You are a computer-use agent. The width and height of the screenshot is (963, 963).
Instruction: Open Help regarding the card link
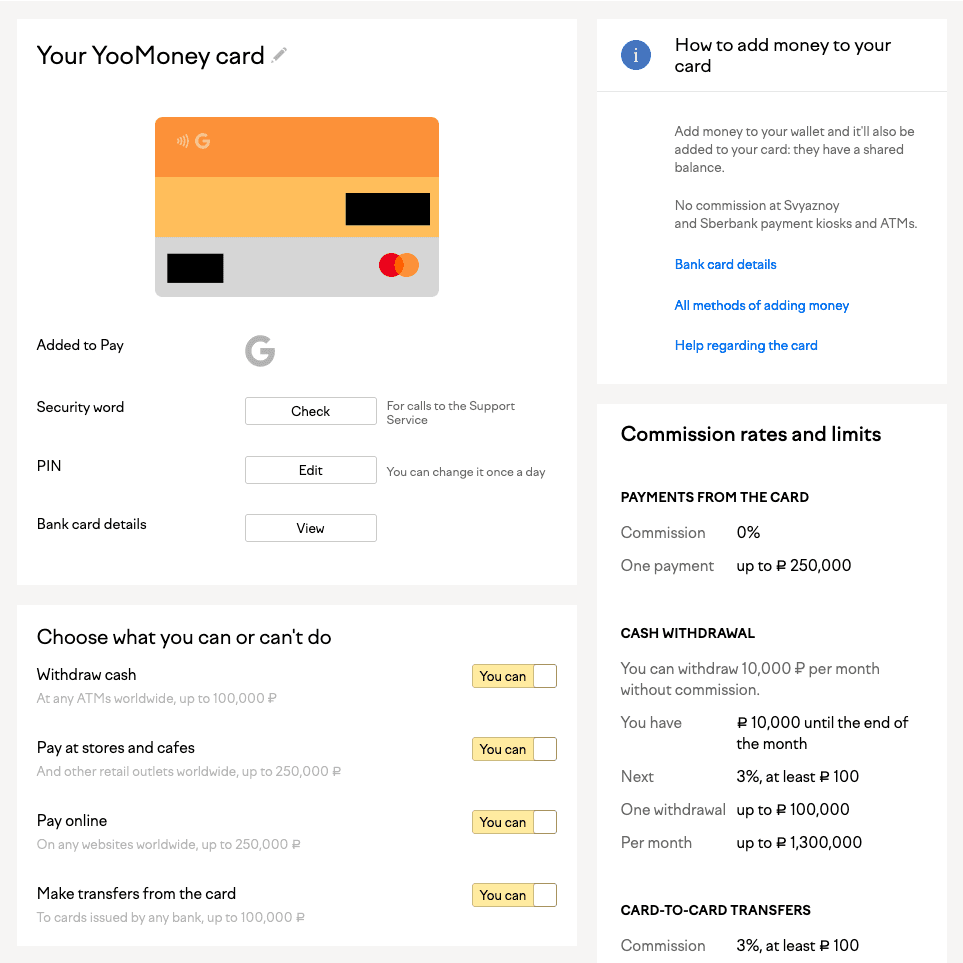tap(746, 345)
